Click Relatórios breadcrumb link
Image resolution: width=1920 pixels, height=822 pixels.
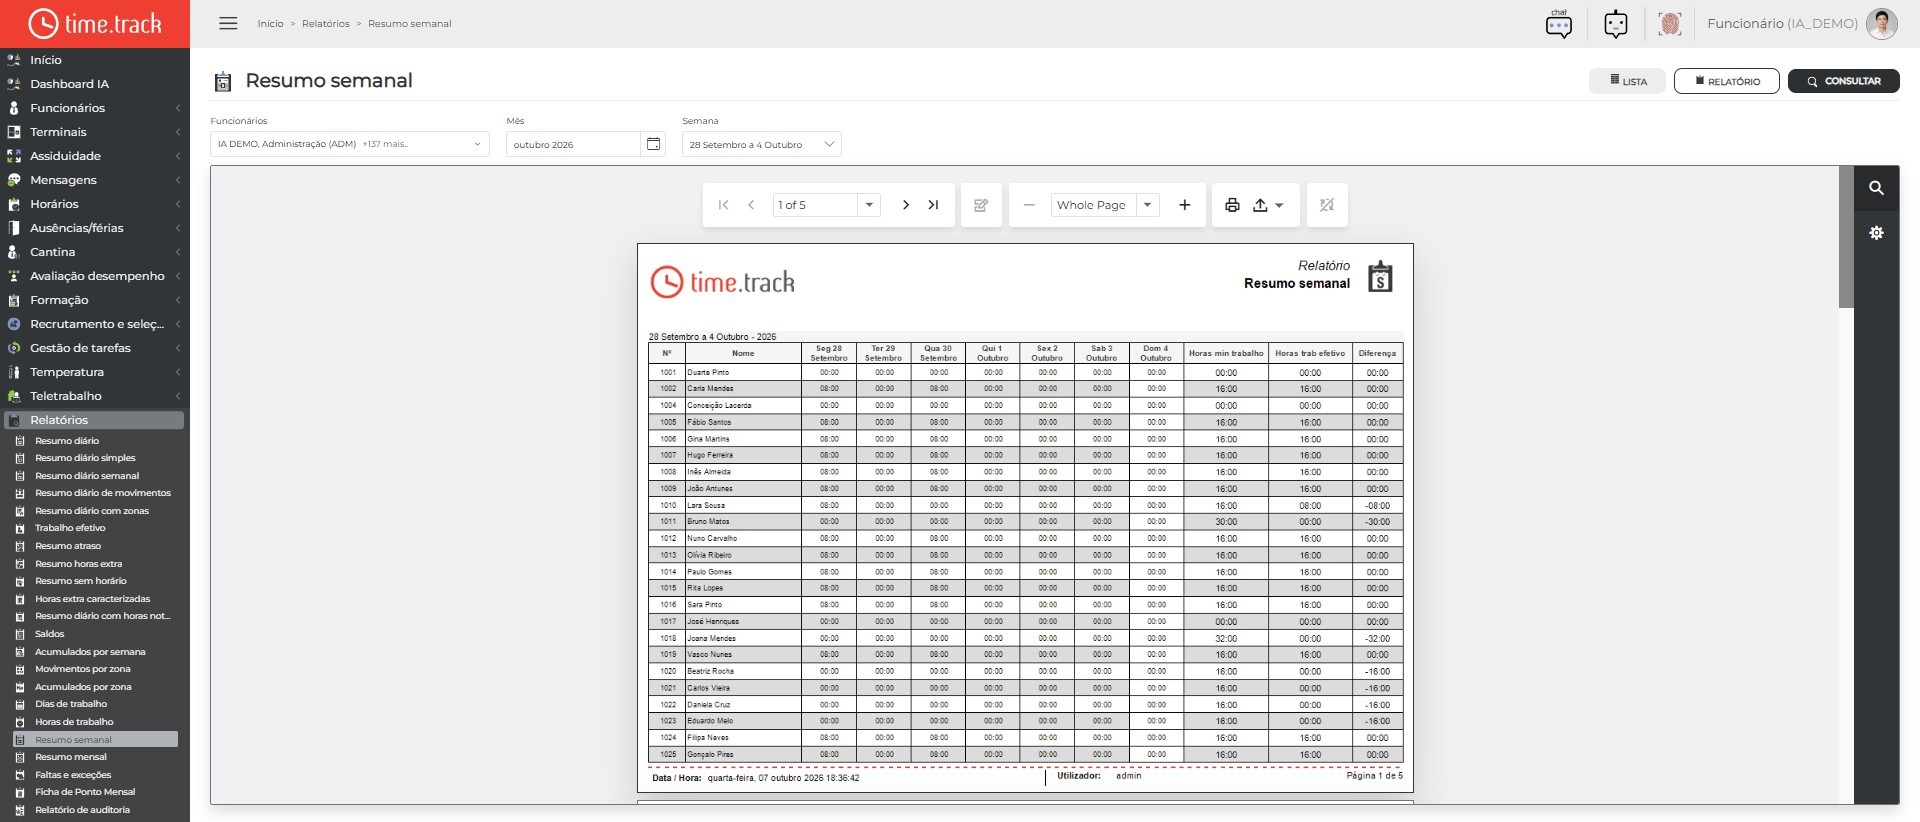(326, 24)
